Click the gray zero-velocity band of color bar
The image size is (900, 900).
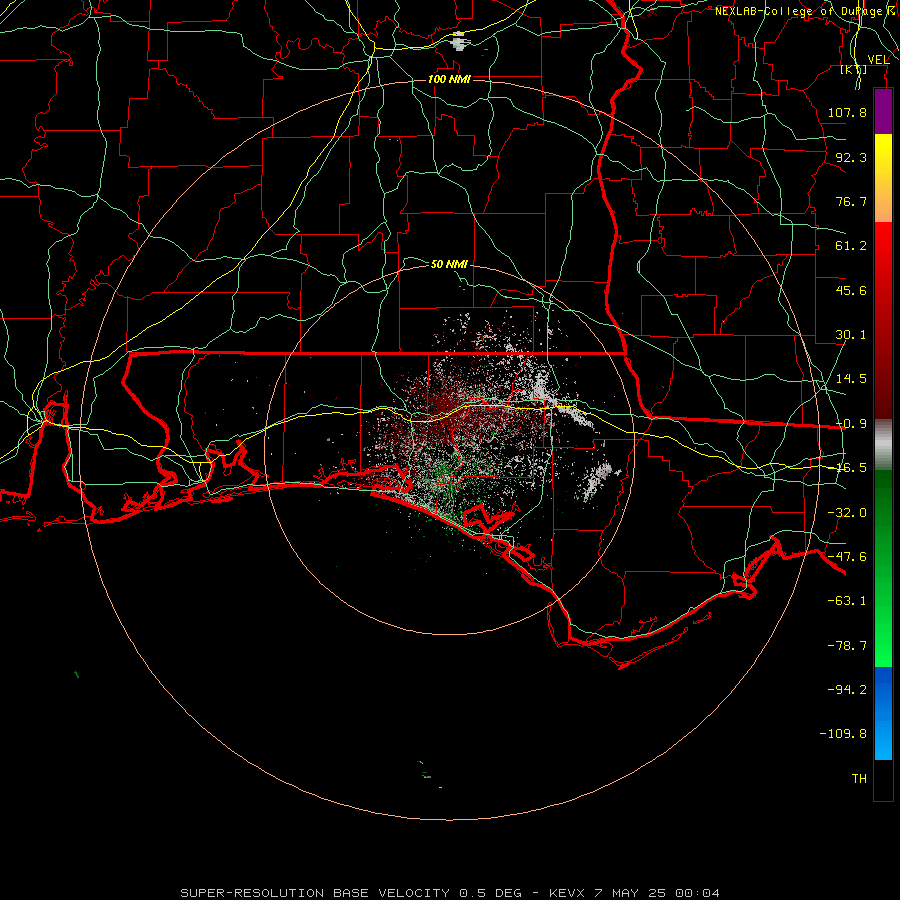883,445
